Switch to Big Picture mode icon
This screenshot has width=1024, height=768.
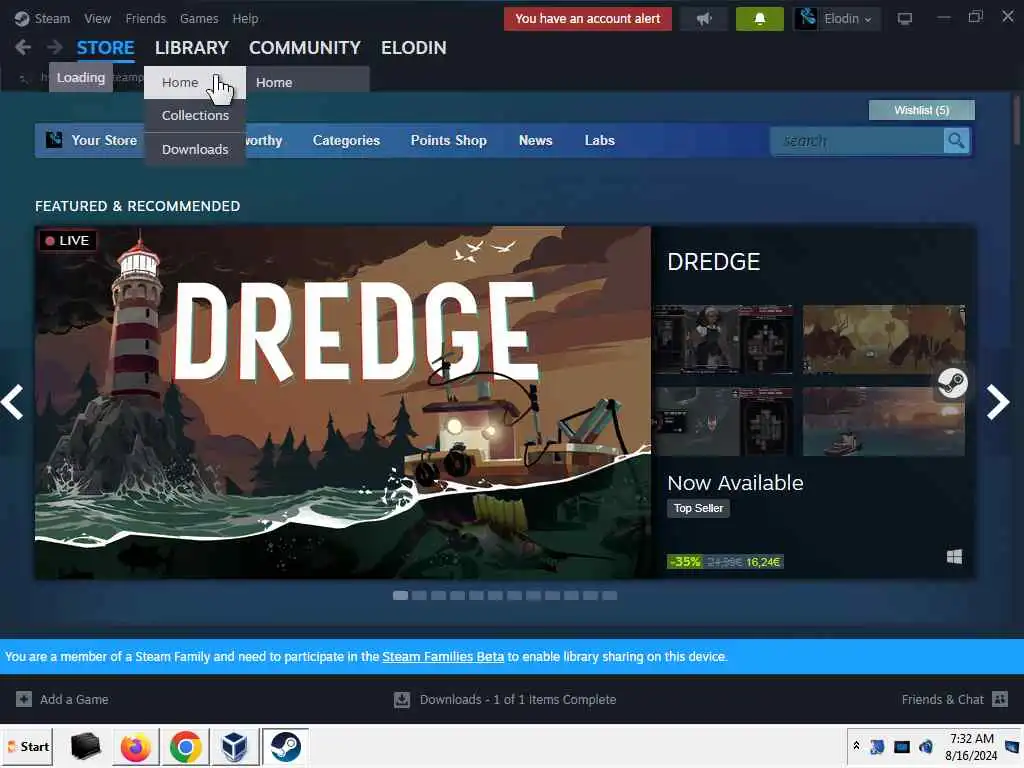coord(904,19)
